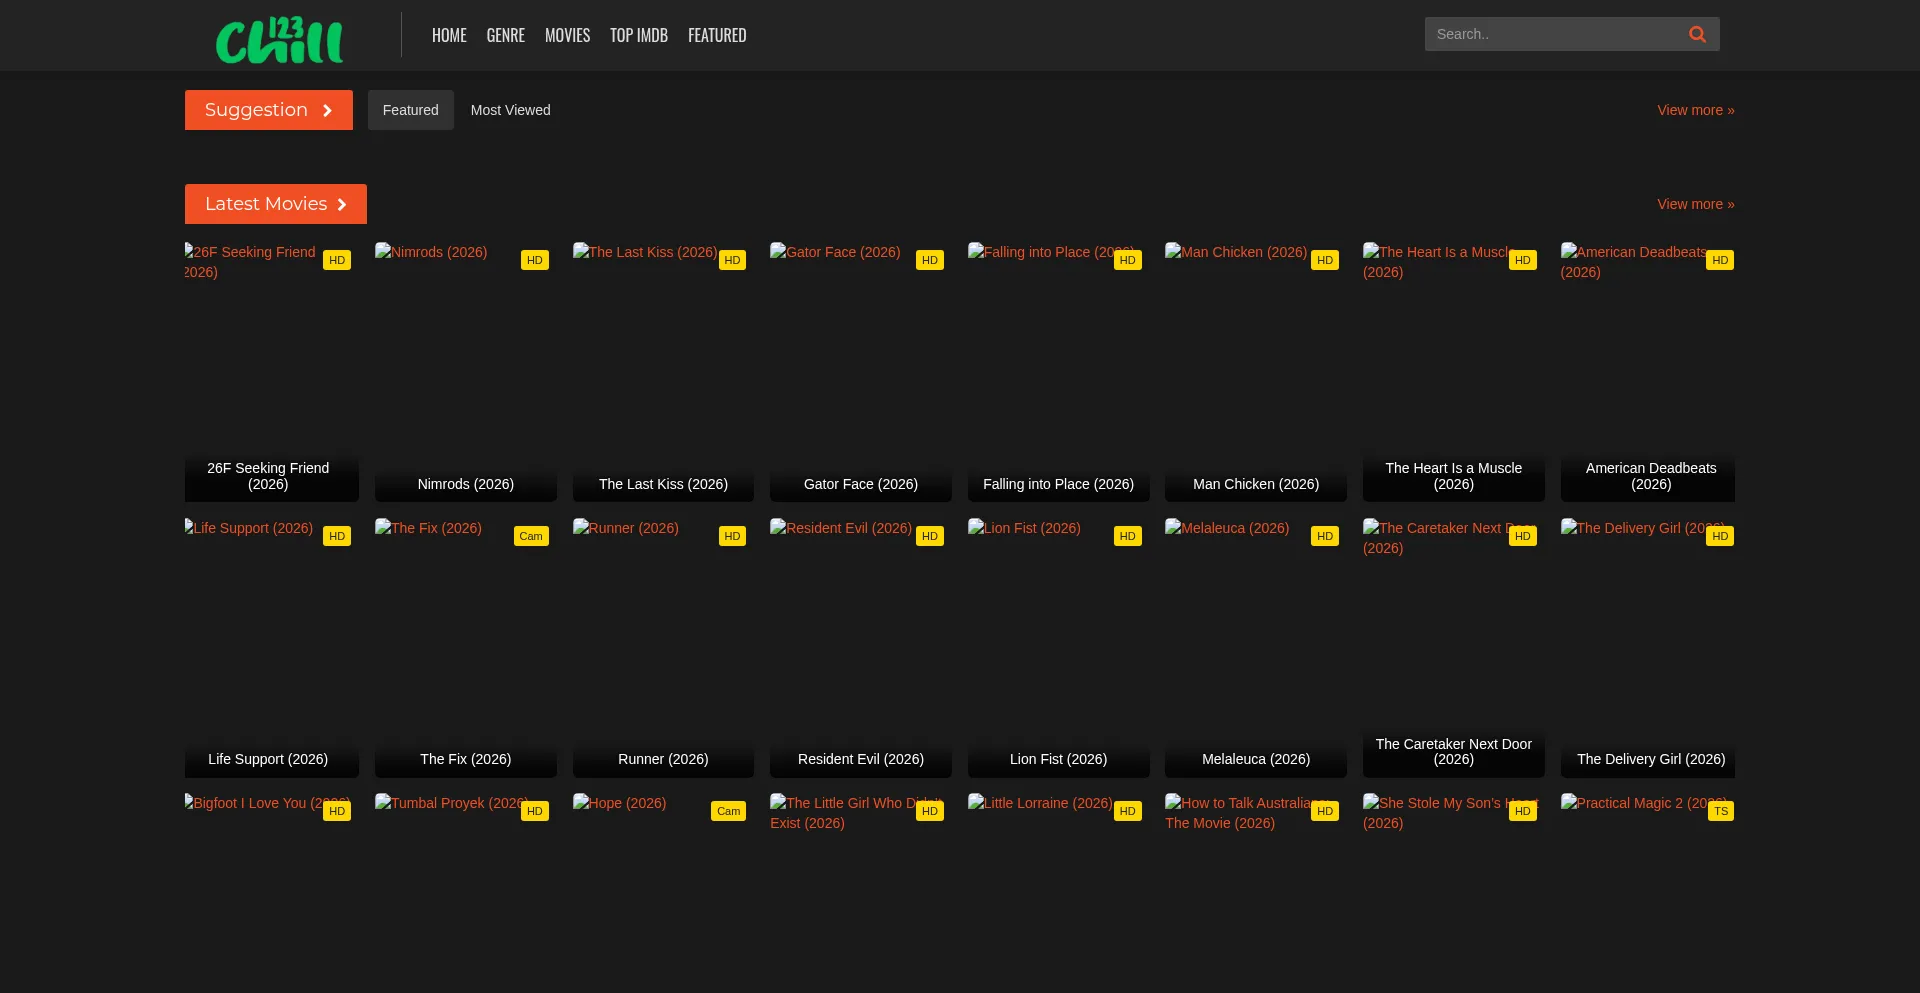Click The Delivery Girl (2026) caption

pos(1651,759)
